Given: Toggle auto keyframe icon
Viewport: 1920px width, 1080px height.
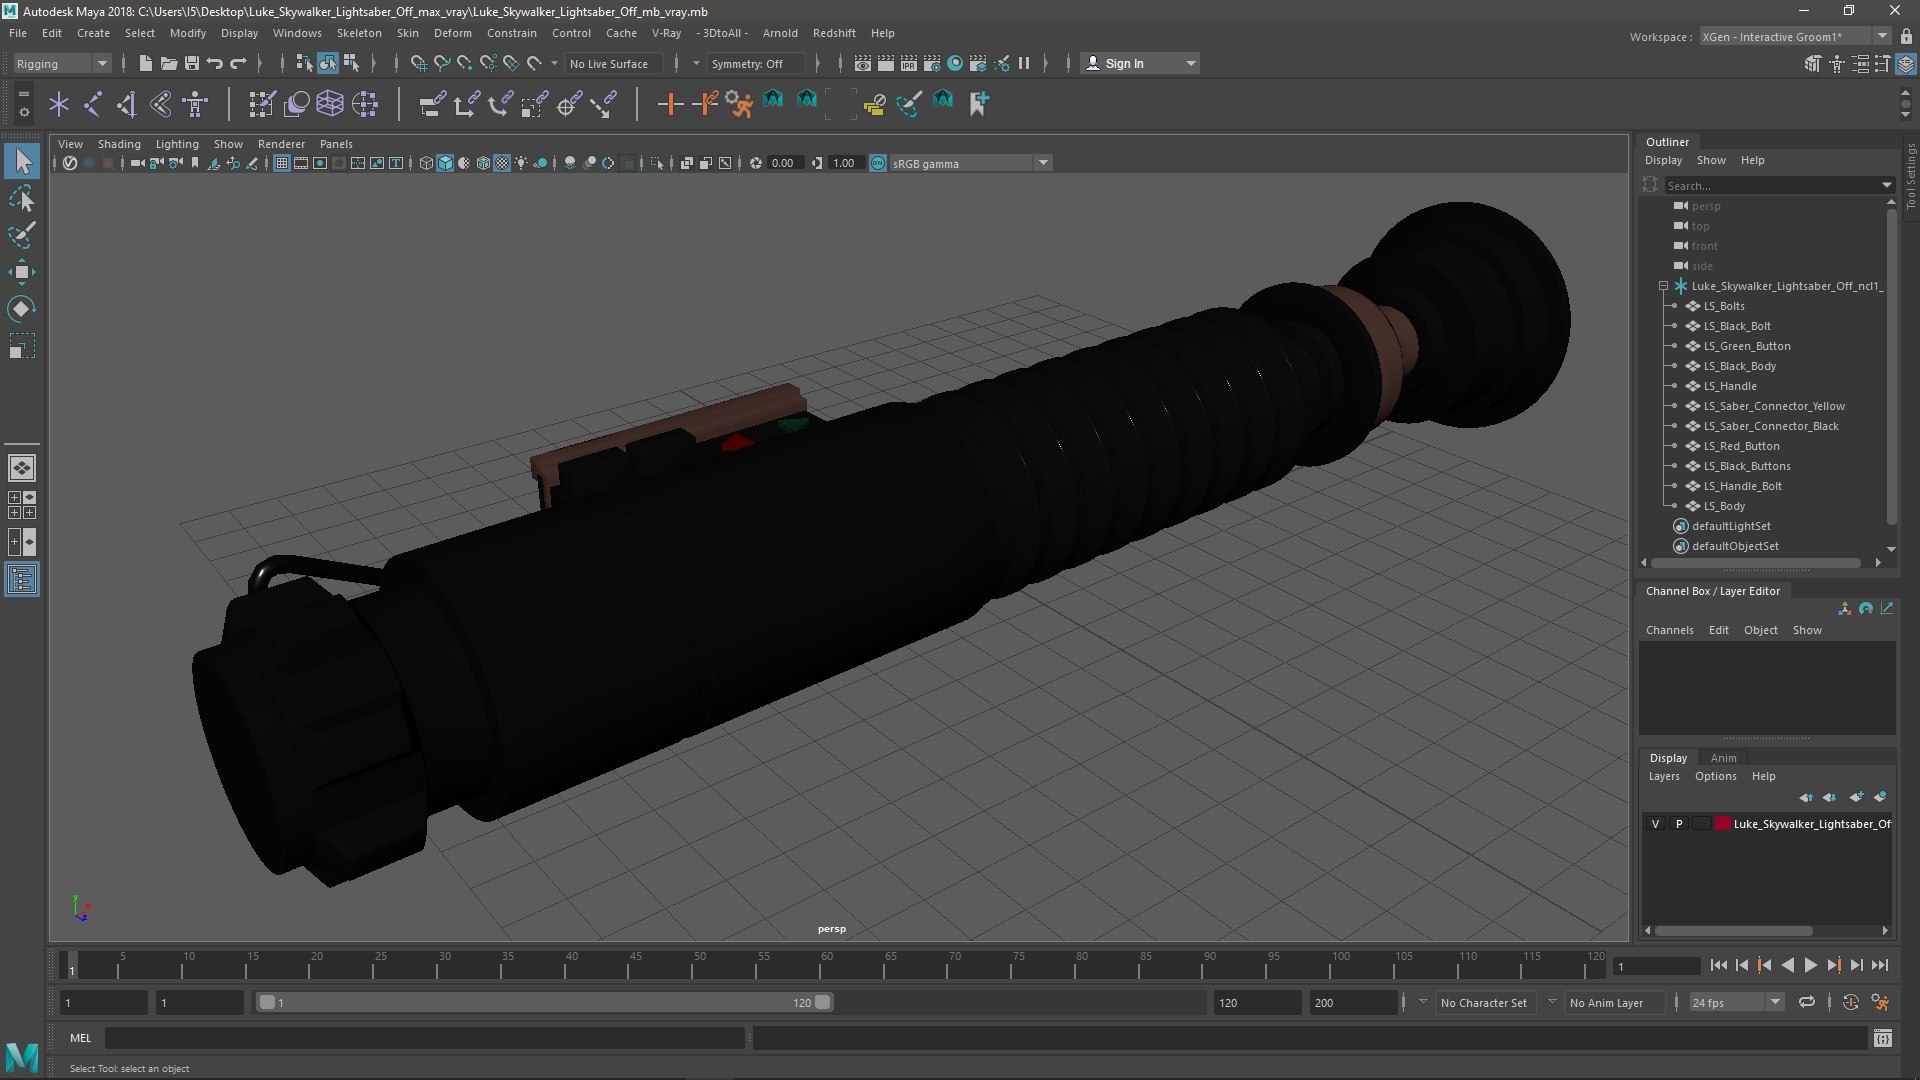Looking at the screenshot, I should 1851,1002.
